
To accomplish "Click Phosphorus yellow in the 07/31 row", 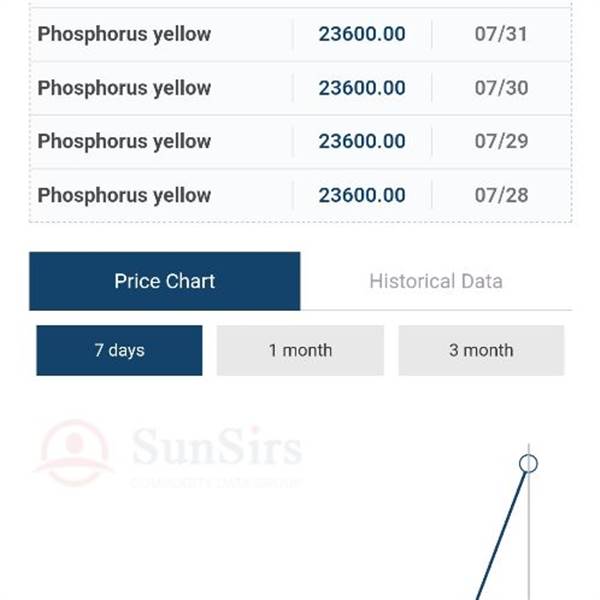I will click(124, 34).
